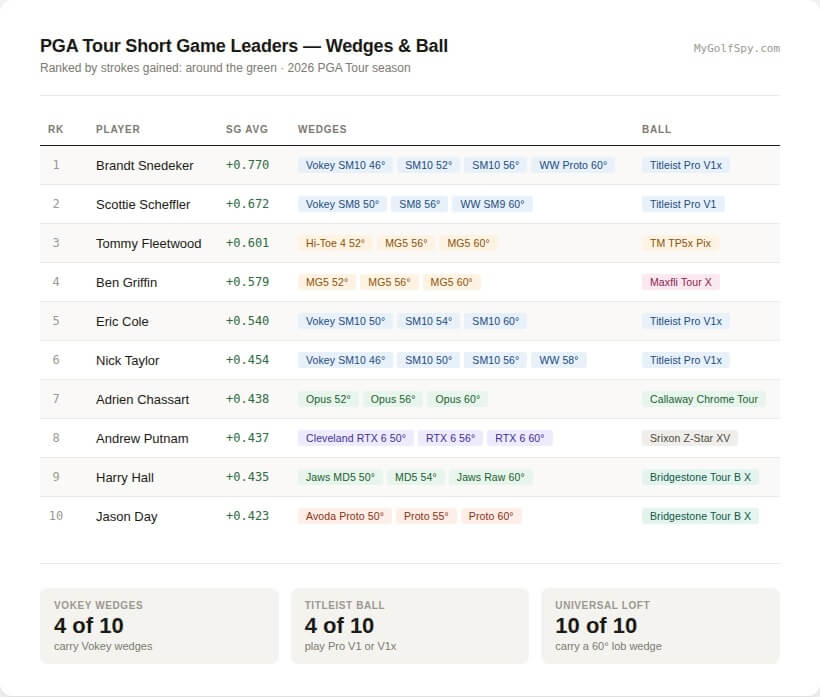Image resolution: width=820 pixels, height=697 pixels.
Task: Select the Maxfli Tour X ball tag
Action: tap(680, 282)
